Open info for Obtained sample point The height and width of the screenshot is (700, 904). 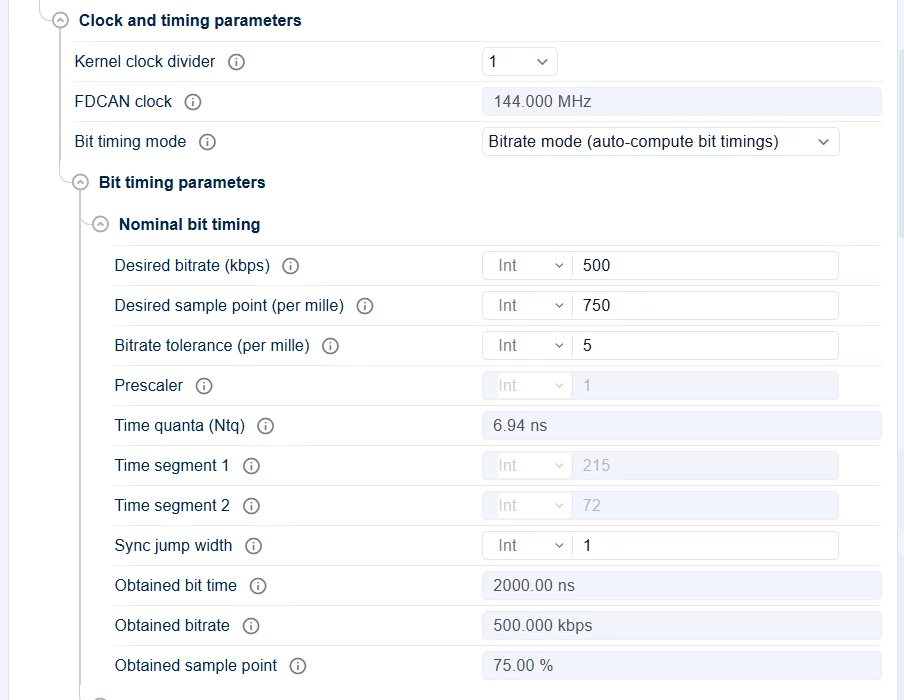coord(297,666)
